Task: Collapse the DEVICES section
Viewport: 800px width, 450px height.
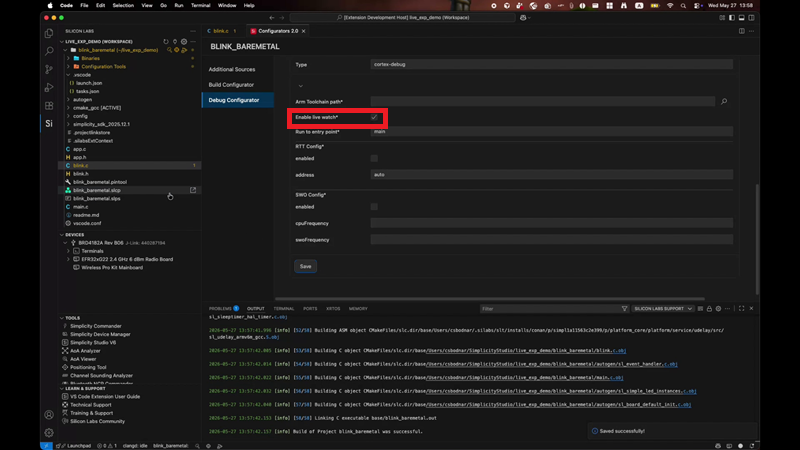Action: pos(62,235)
